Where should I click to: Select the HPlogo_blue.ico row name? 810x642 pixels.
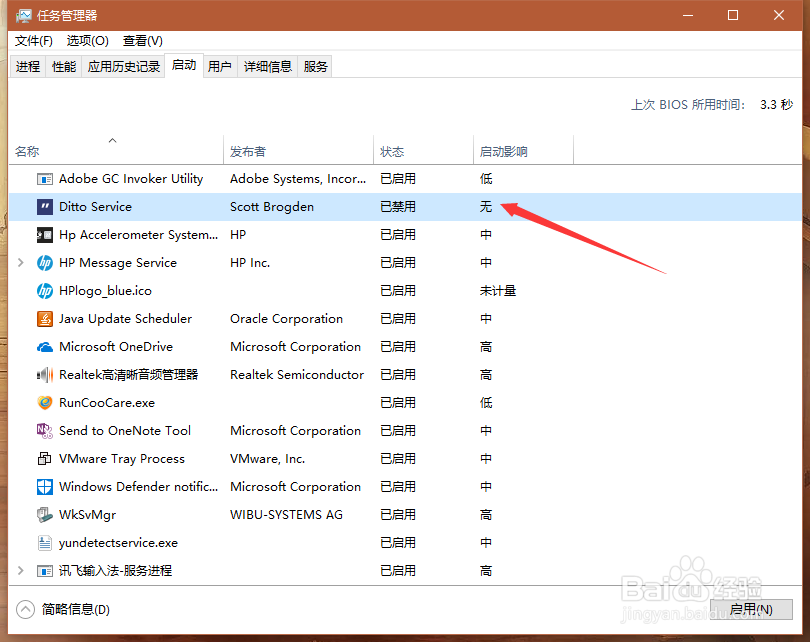105,291
